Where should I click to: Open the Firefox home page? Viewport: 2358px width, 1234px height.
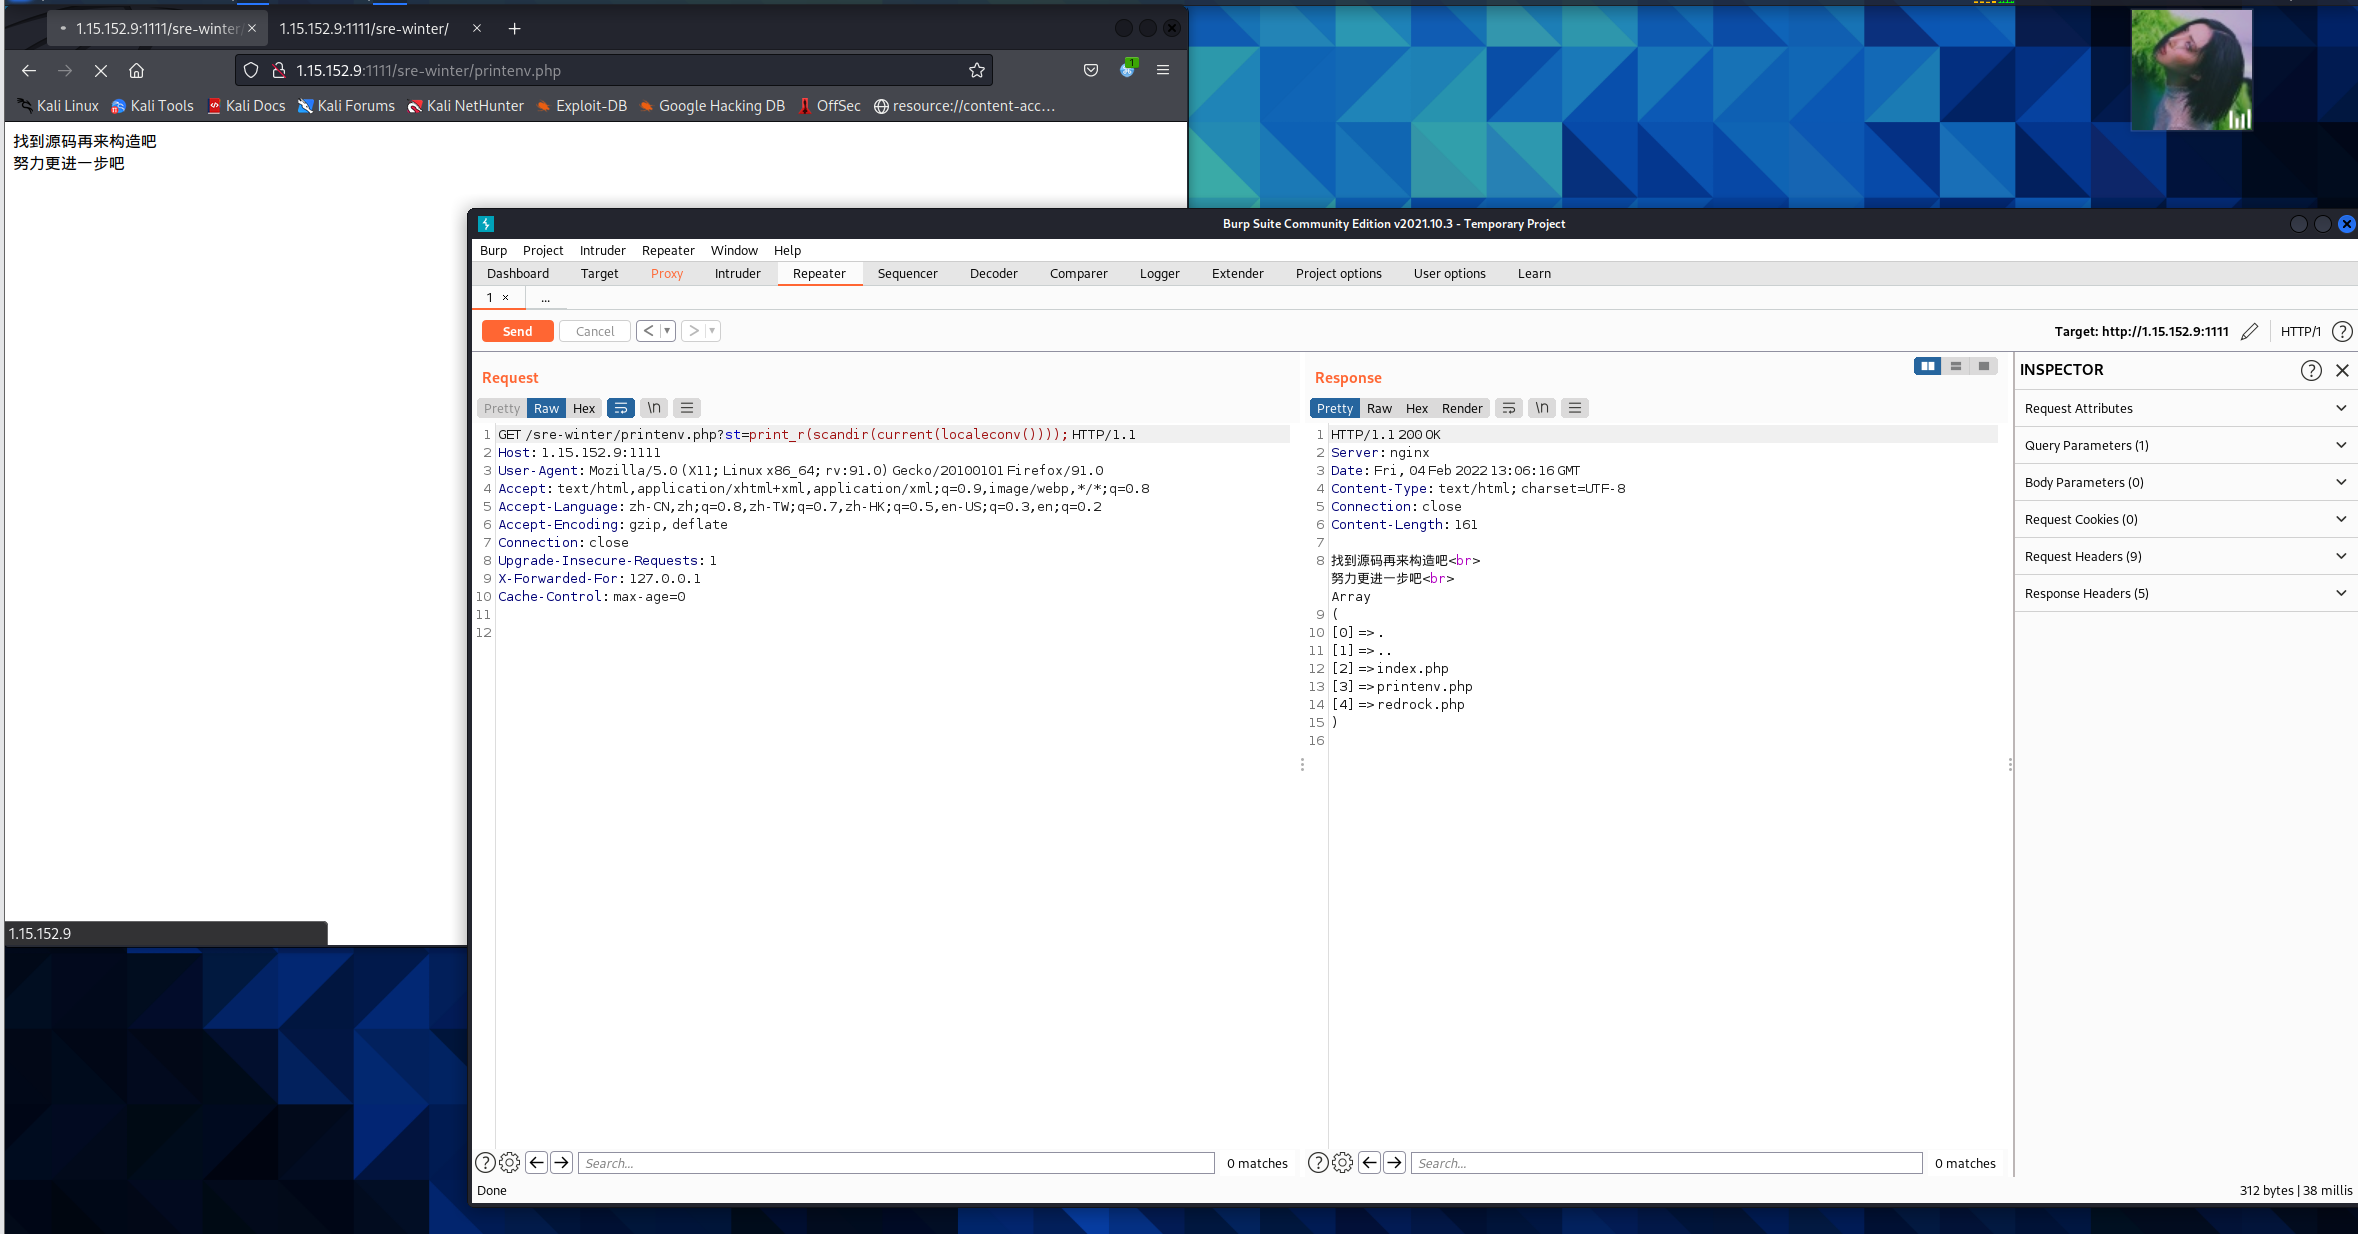click(x=137, y=70)
